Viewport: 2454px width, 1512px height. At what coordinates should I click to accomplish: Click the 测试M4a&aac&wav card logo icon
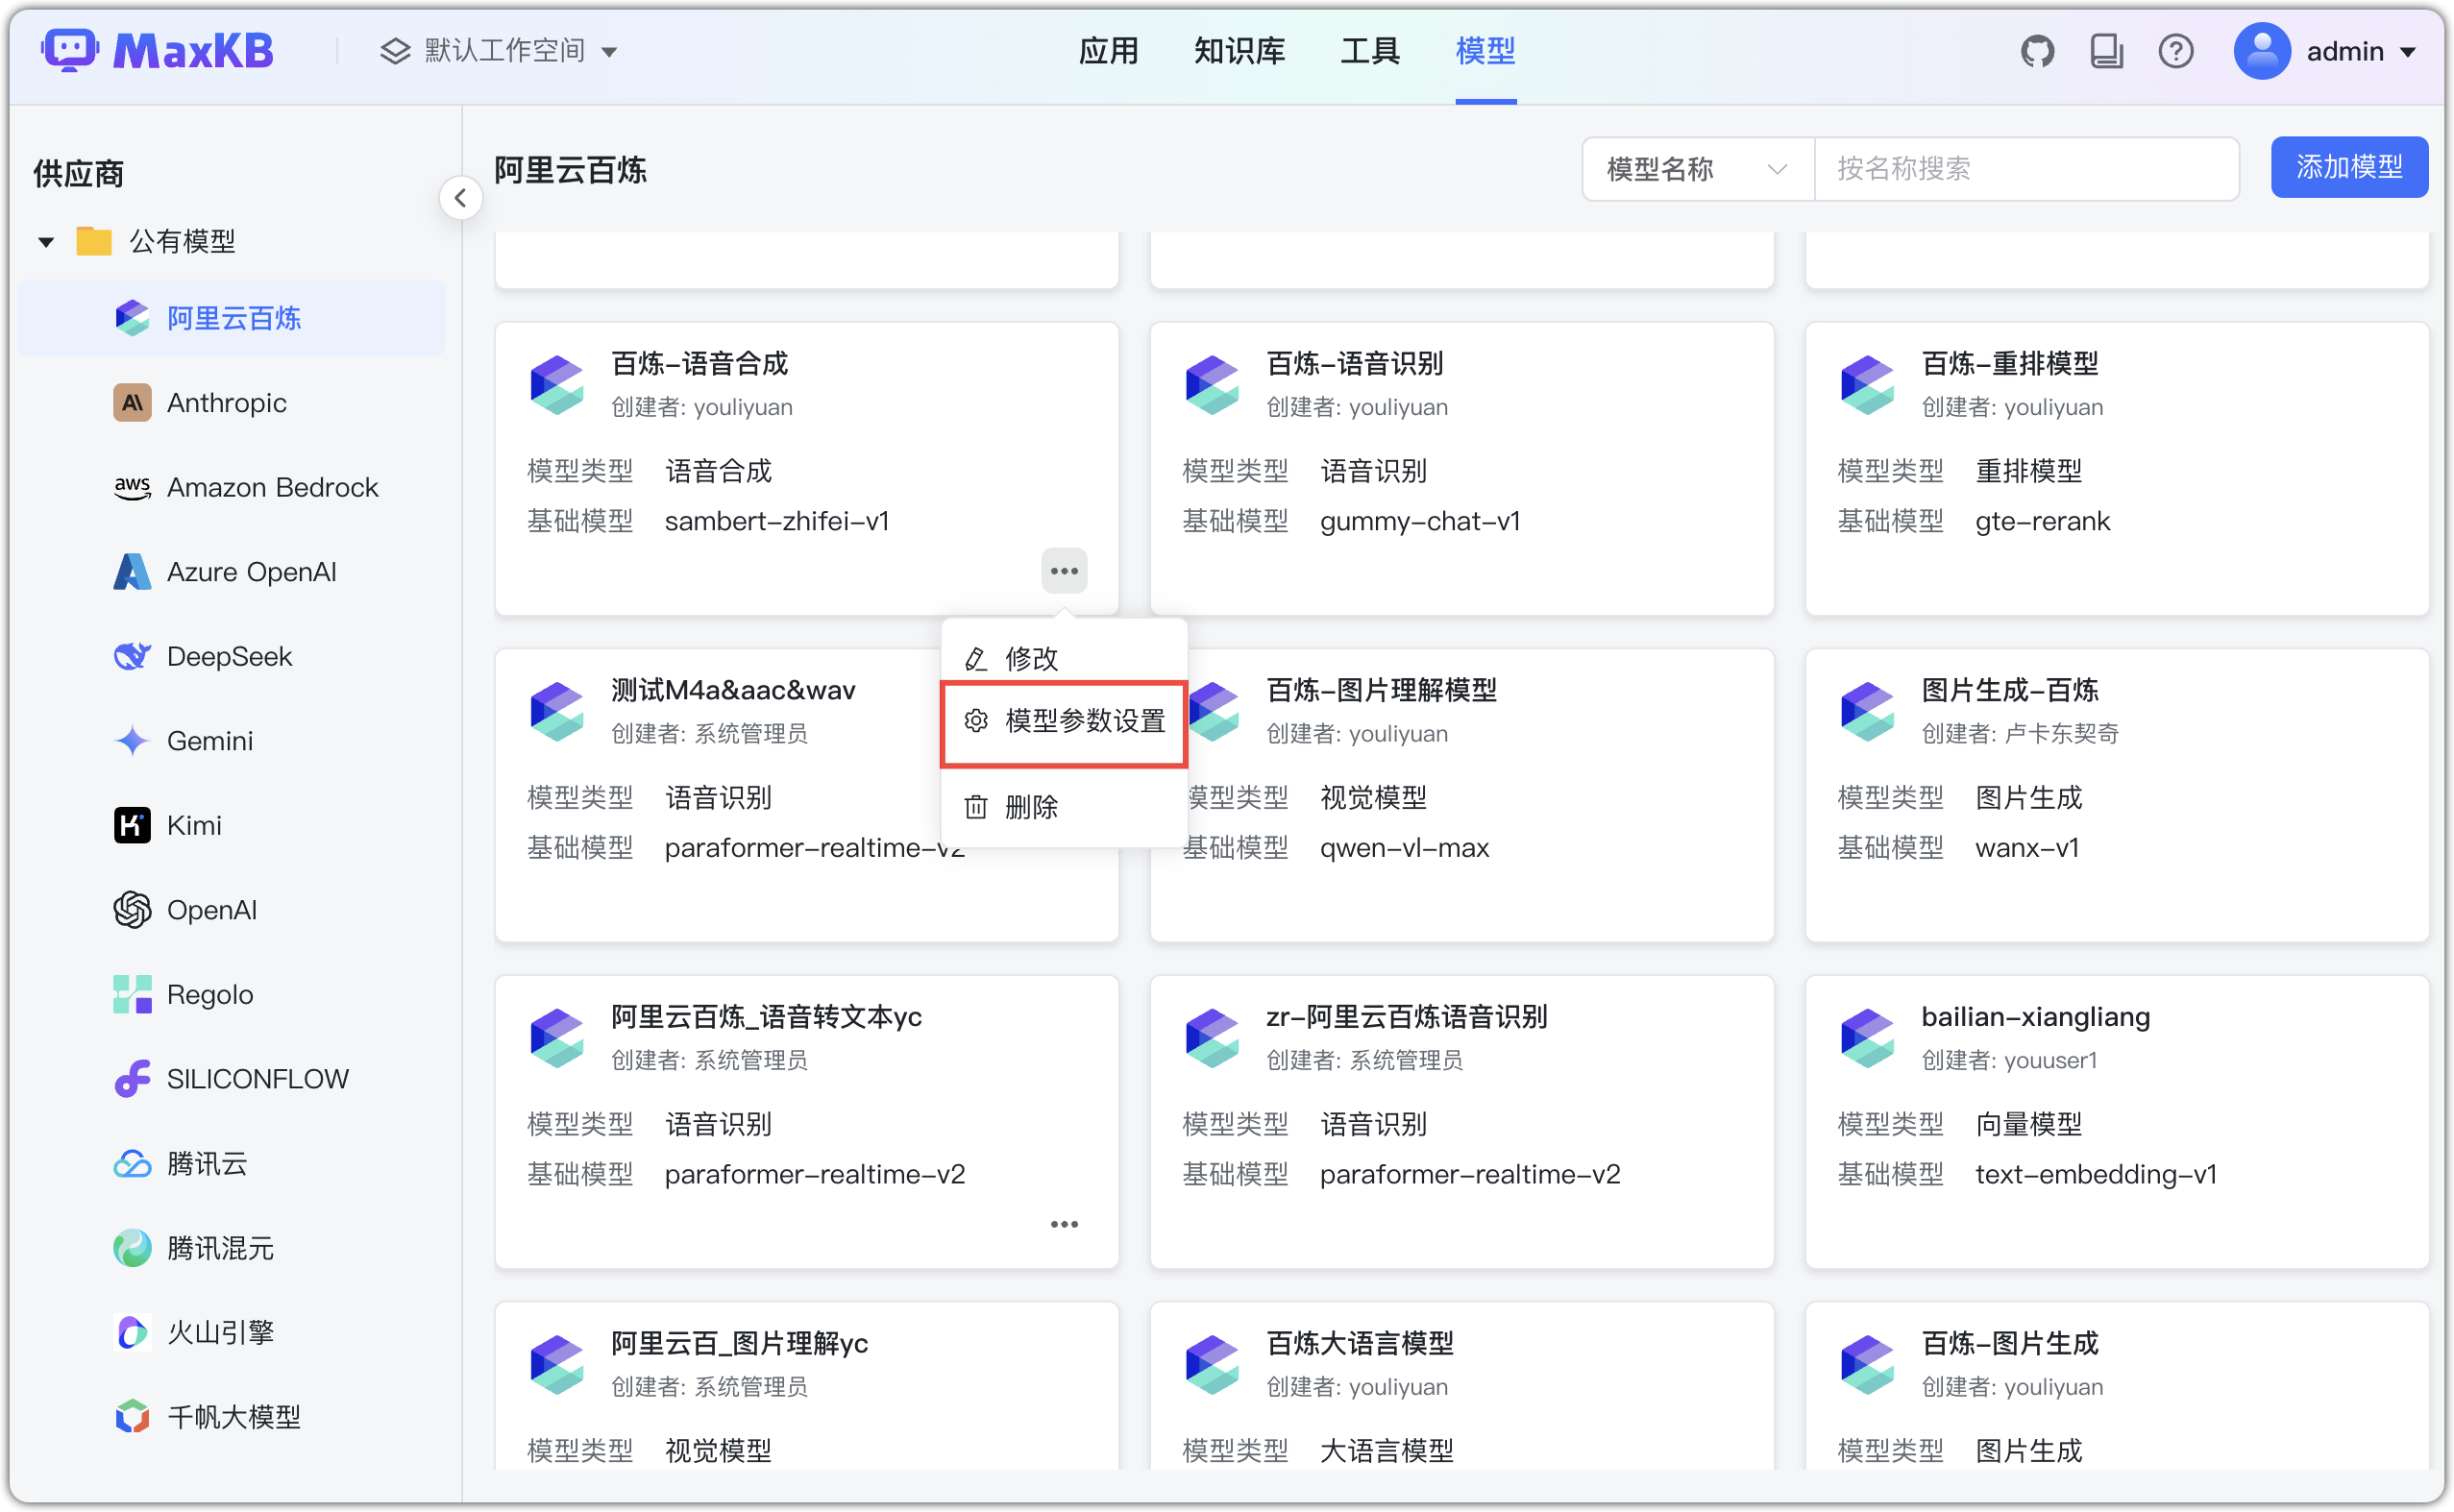point(557,711)
